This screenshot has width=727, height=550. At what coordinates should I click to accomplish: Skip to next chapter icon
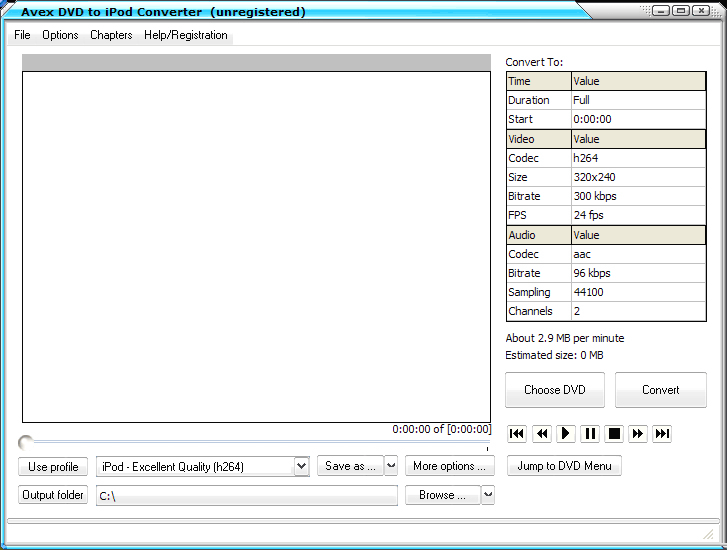pyautogui.click(x=662, y=433)
